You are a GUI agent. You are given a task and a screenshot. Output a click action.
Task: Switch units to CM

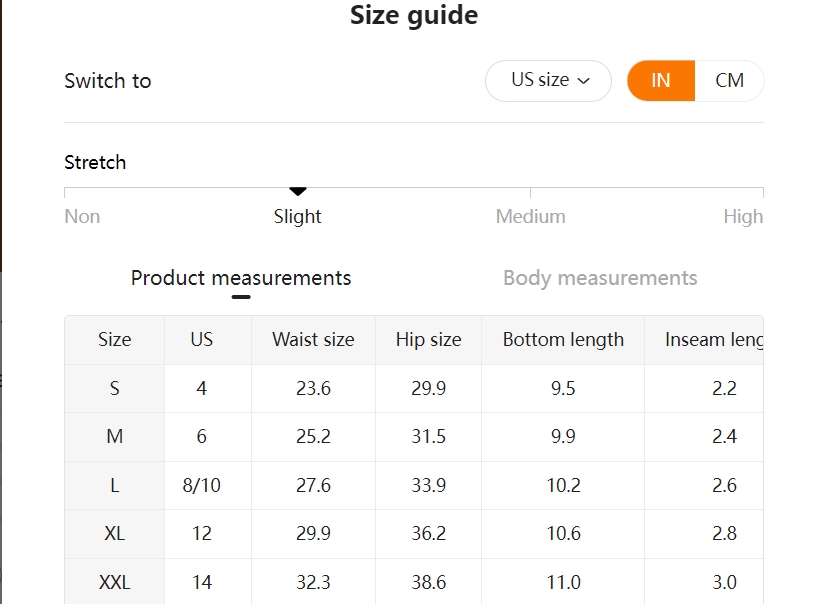tap(729, 81)
